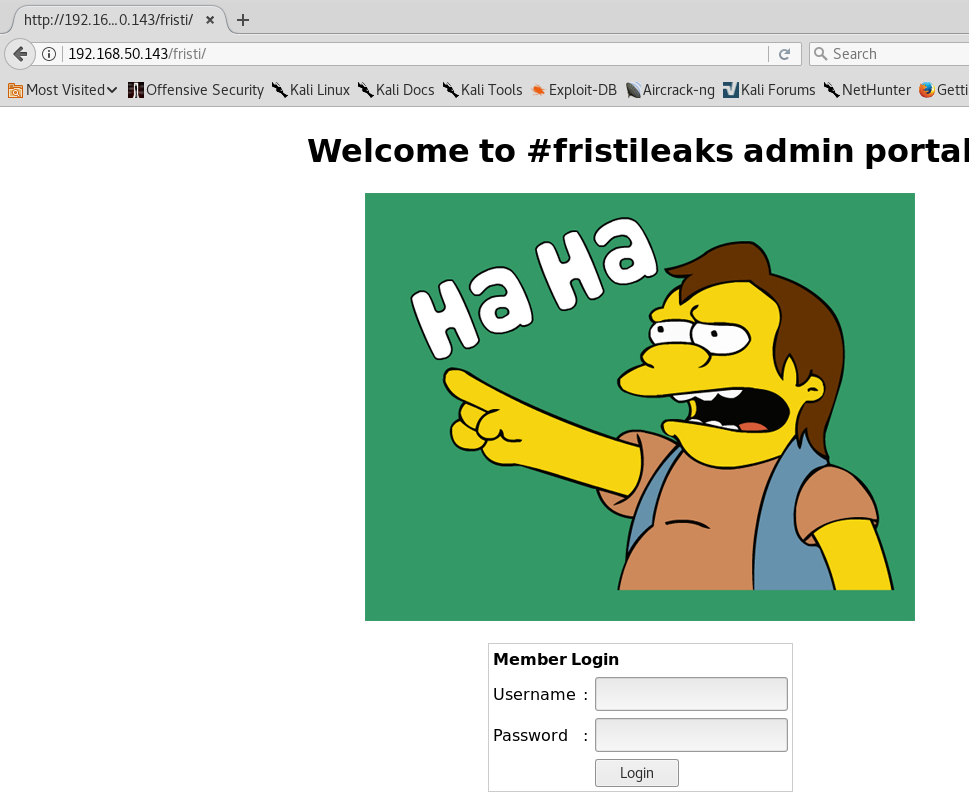Image resolution: width=969 pixels, height=799 pixels.
Task: Open the NetHunter bookmark
Action: (868, 90)
